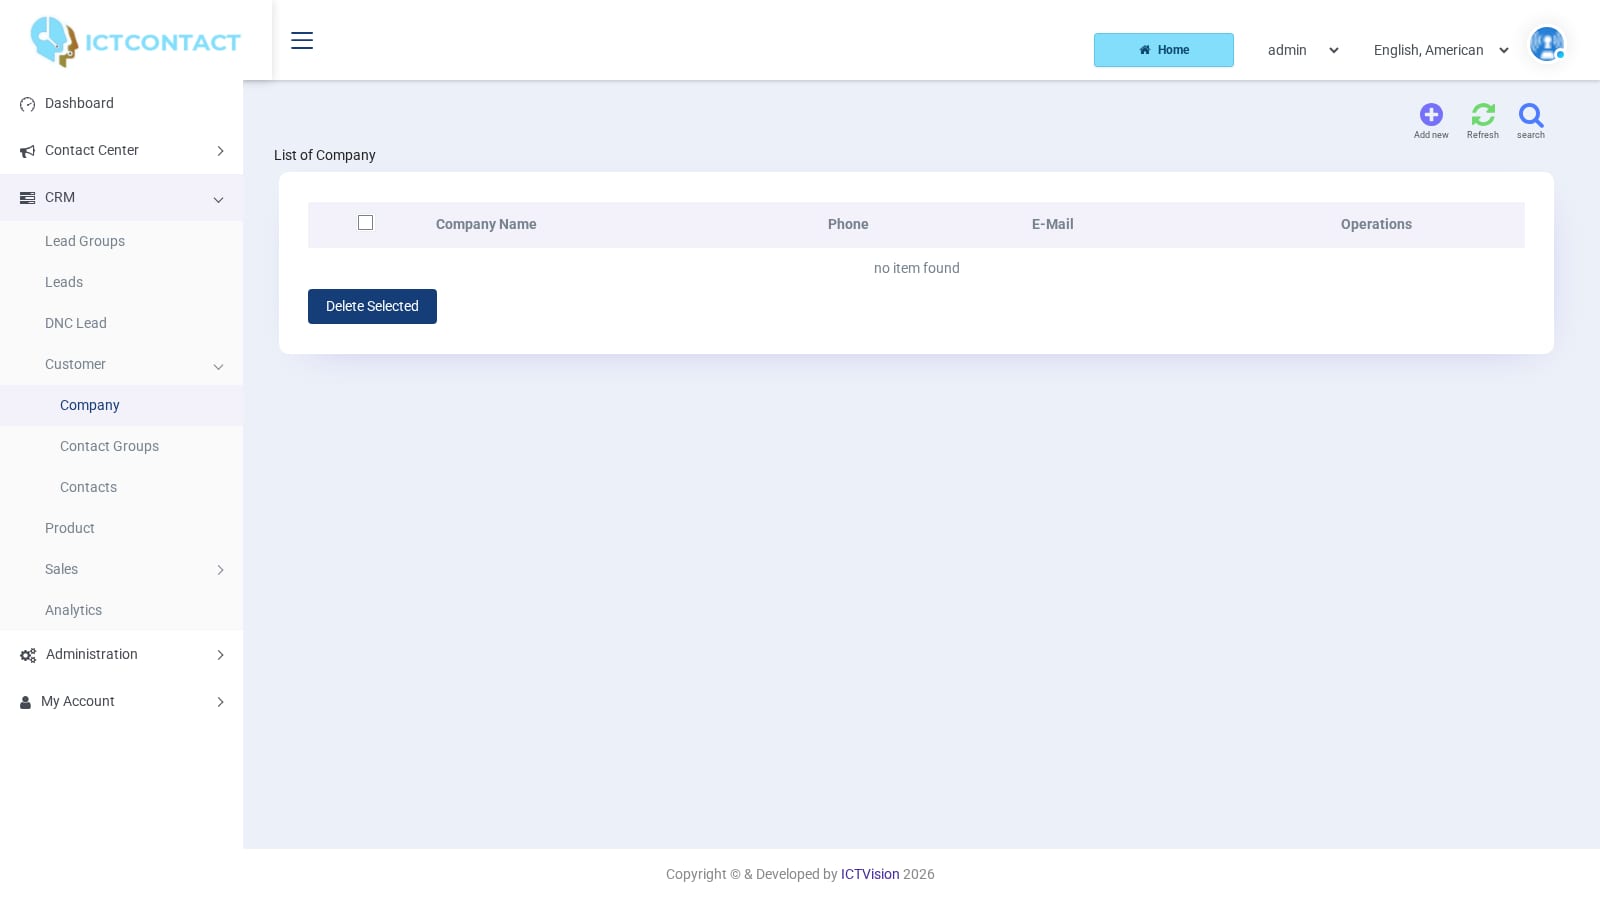Open Analytics menu item
Screen dimensions: 1600x900
click(x=73, y=610)
